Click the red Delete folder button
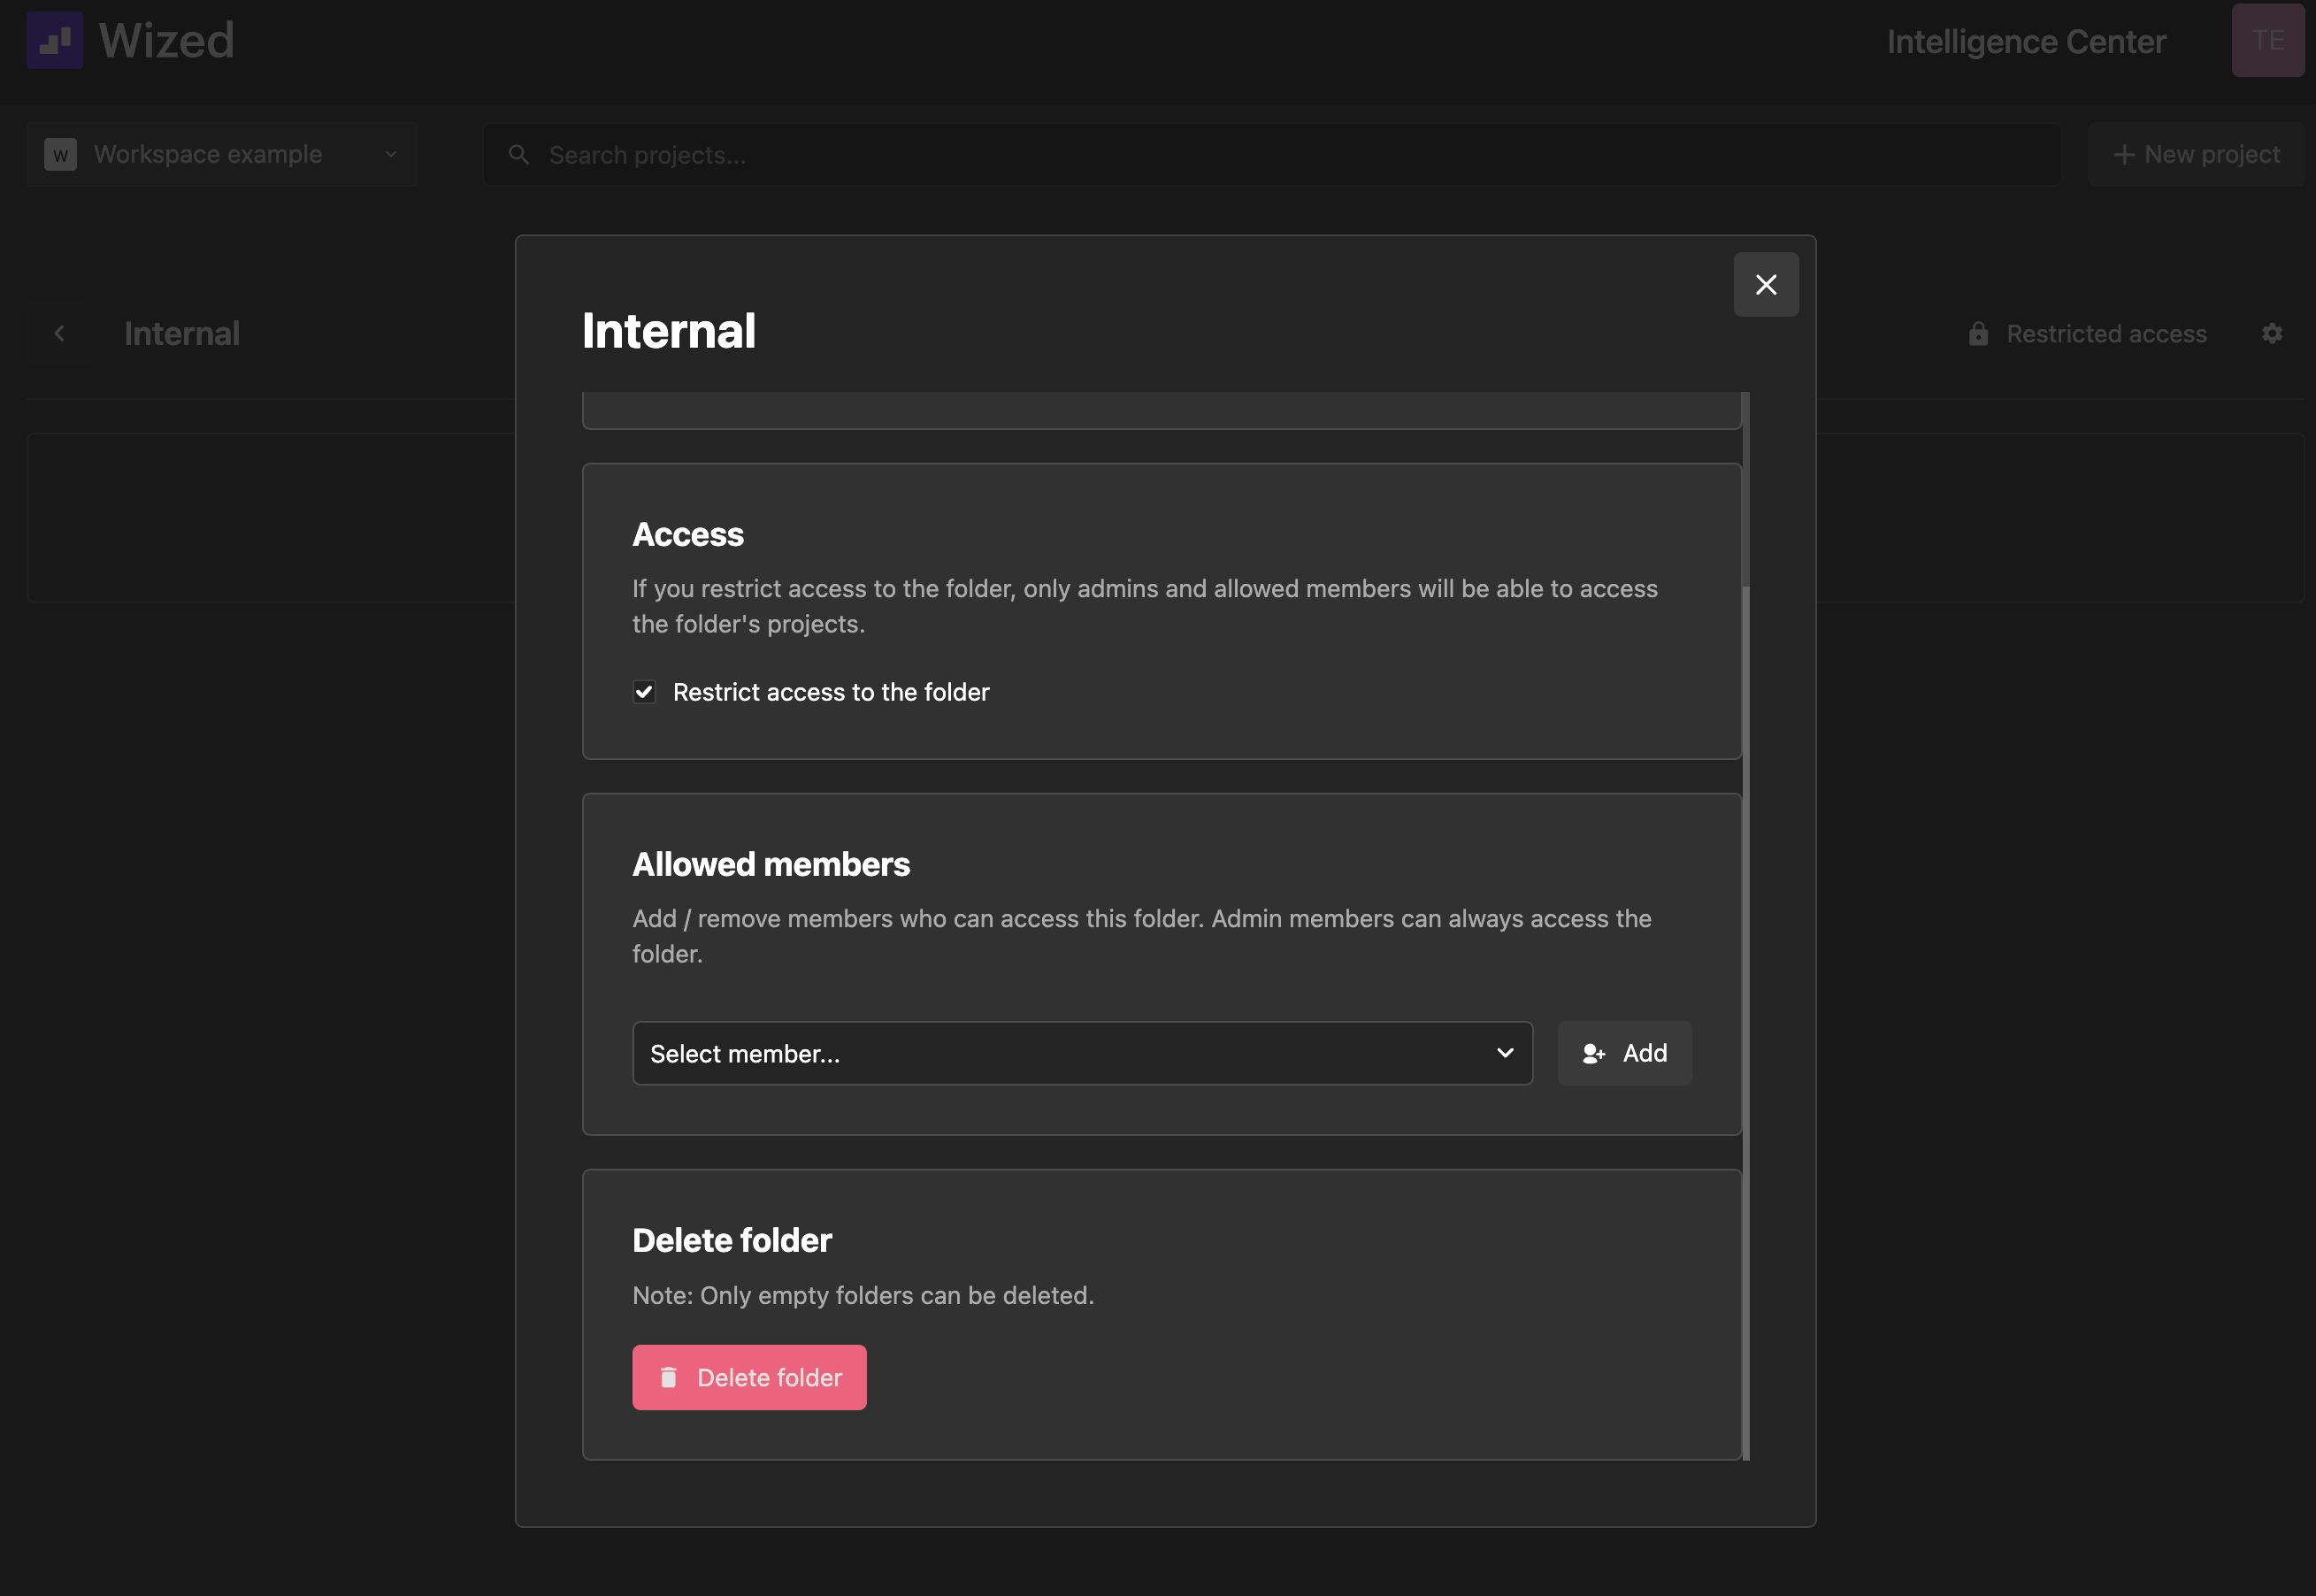2316x1596 pixels. (x=749, y=1377)
